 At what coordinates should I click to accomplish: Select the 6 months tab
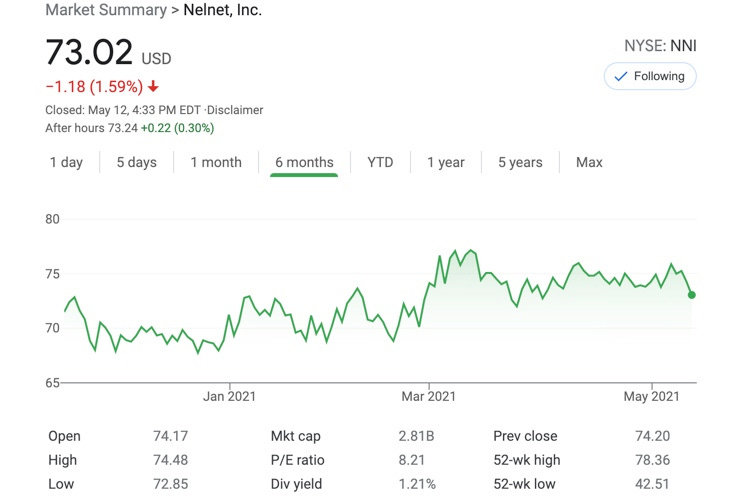(304, 163)
